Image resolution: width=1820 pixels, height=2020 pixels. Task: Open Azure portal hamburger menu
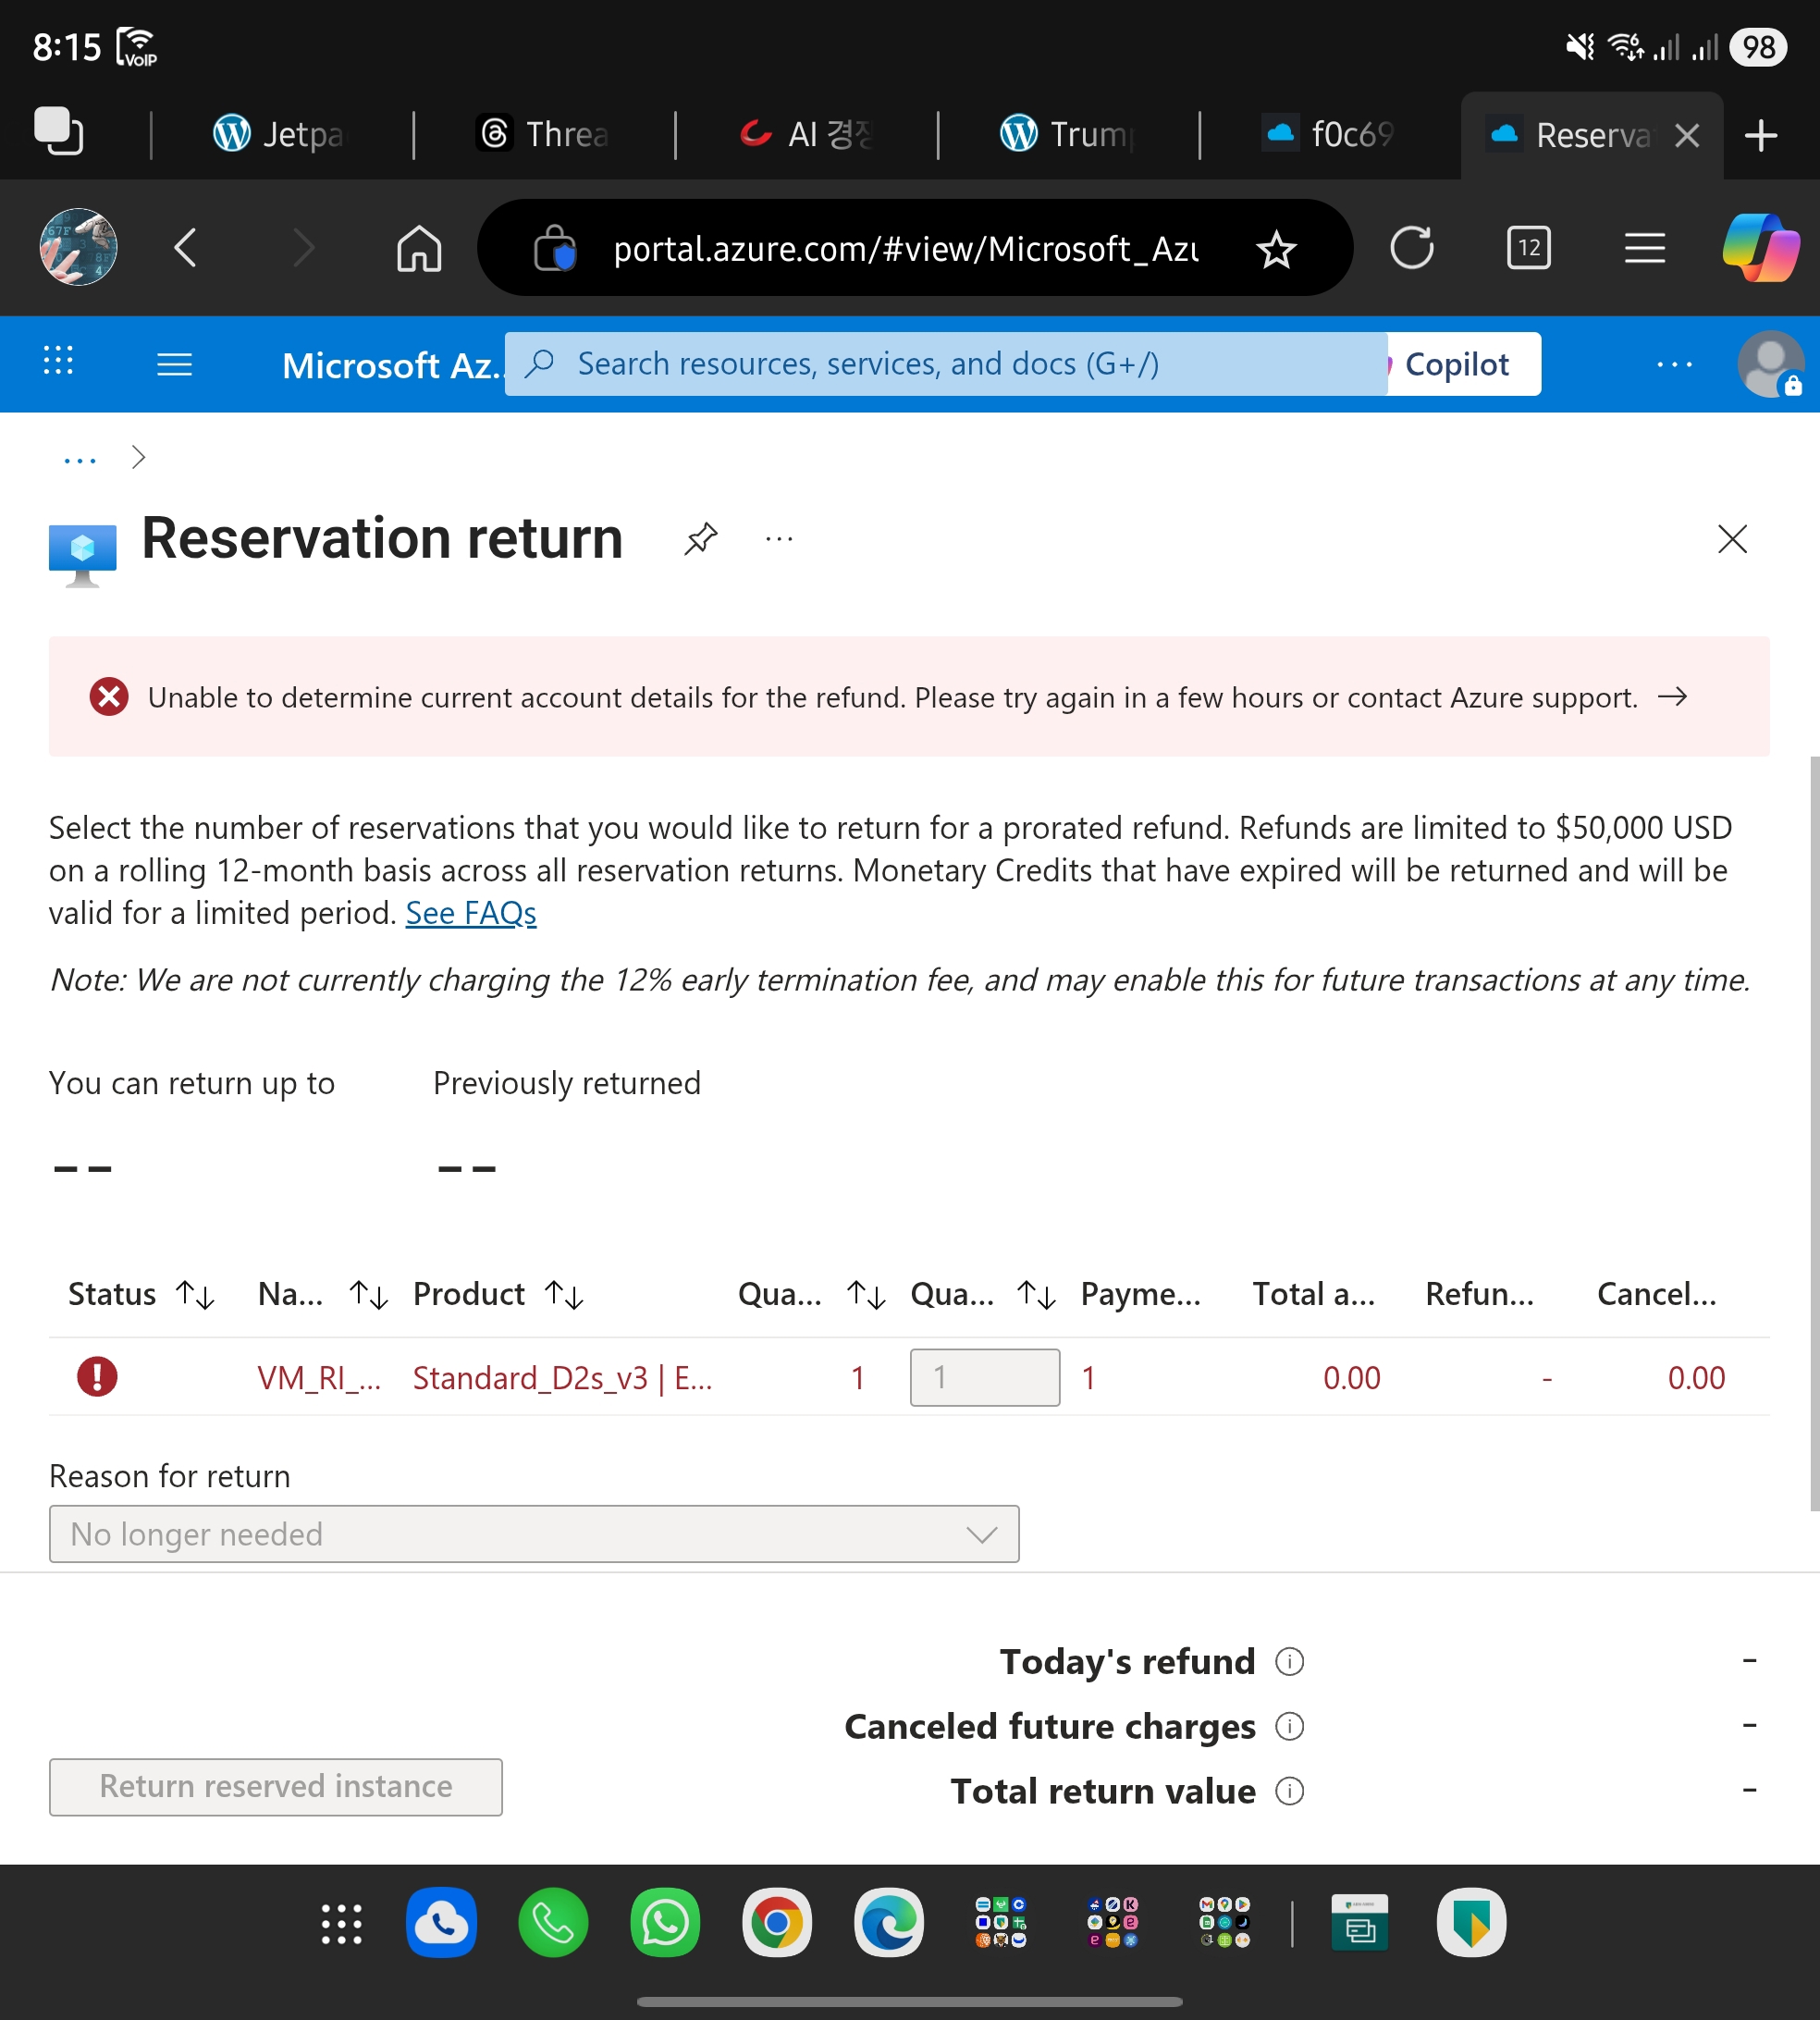[x=174, y=364]
